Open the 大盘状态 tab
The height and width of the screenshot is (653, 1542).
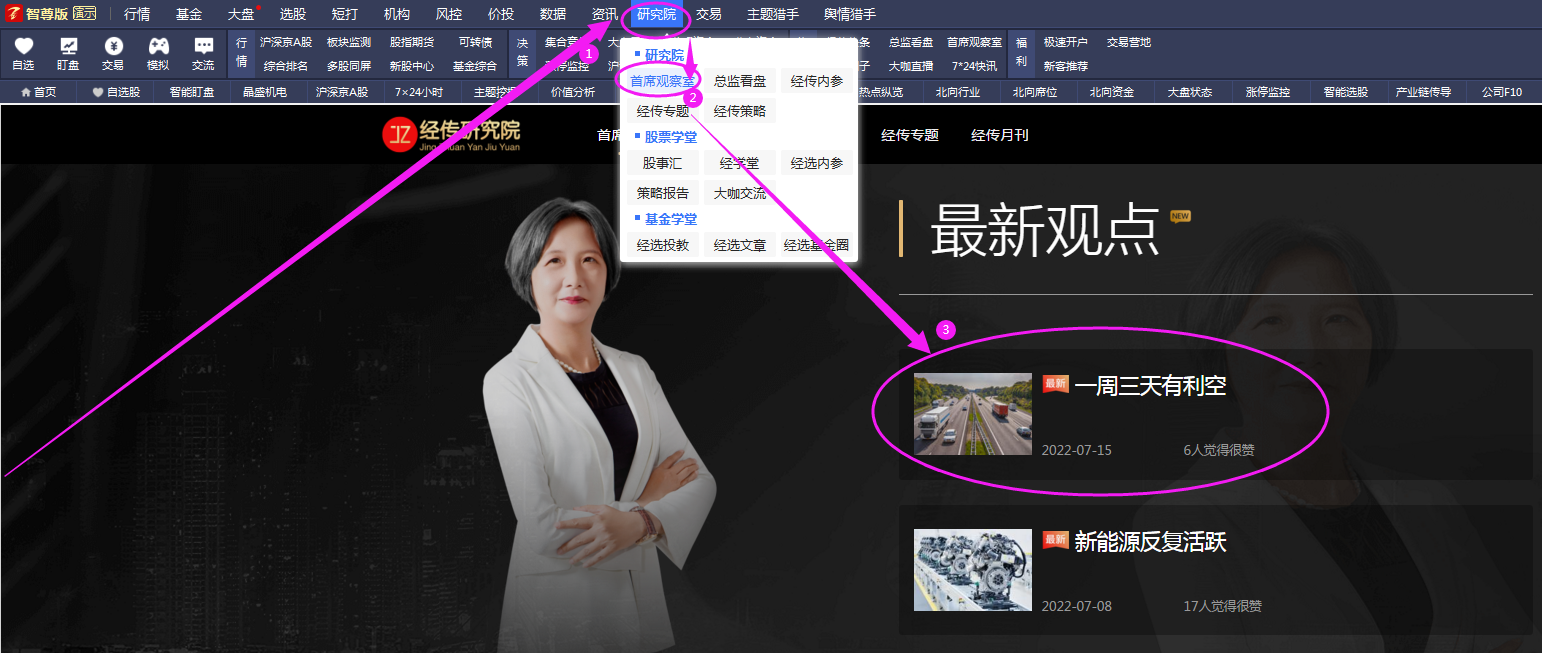click(1190, 92)
